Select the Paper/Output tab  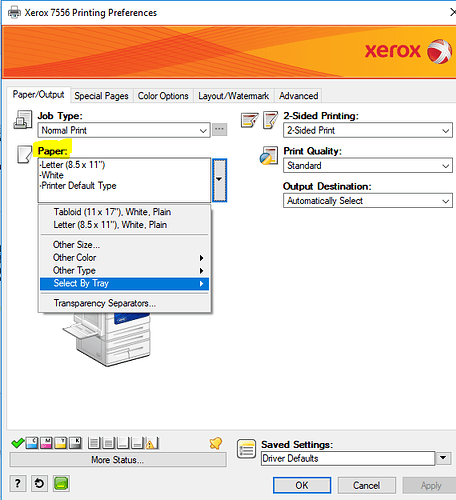coord(38,95)
